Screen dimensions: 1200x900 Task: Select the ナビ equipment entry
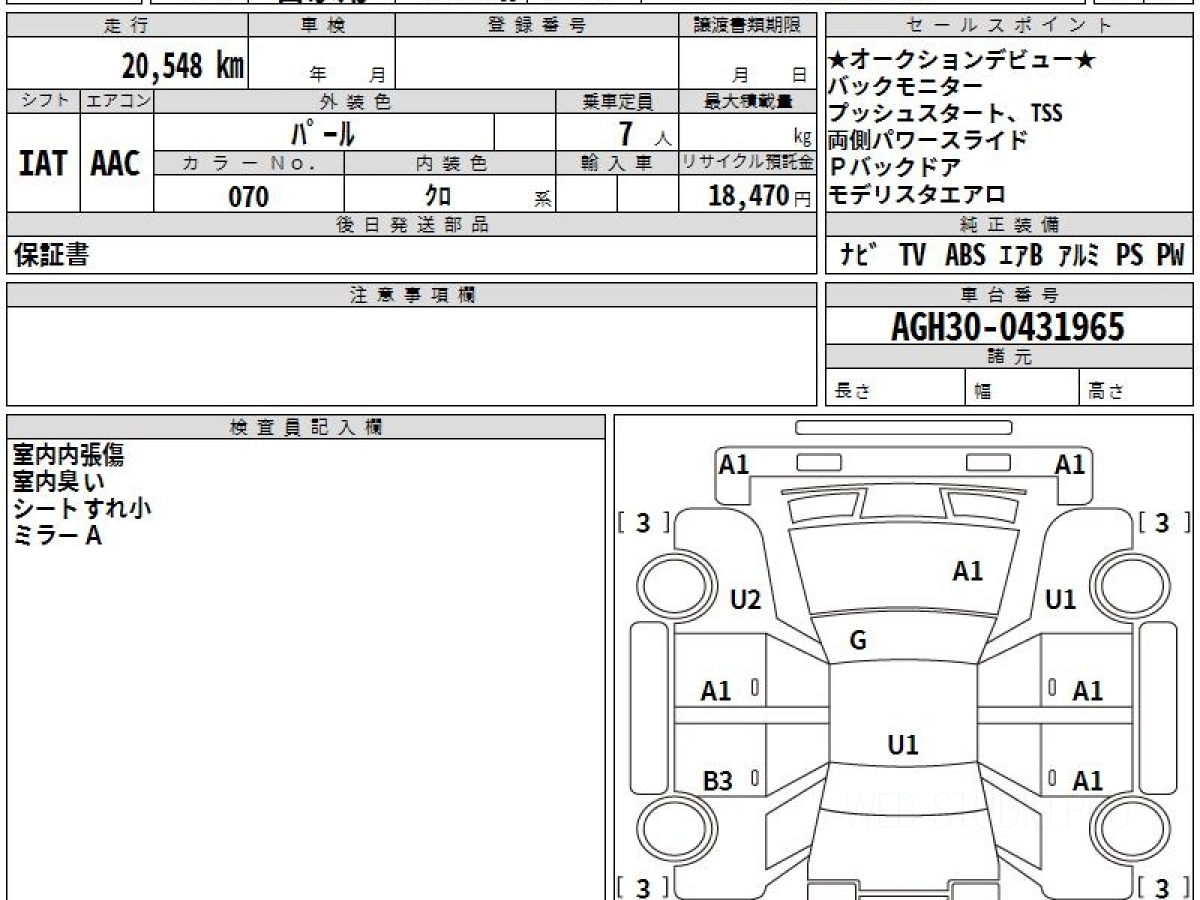858,255
